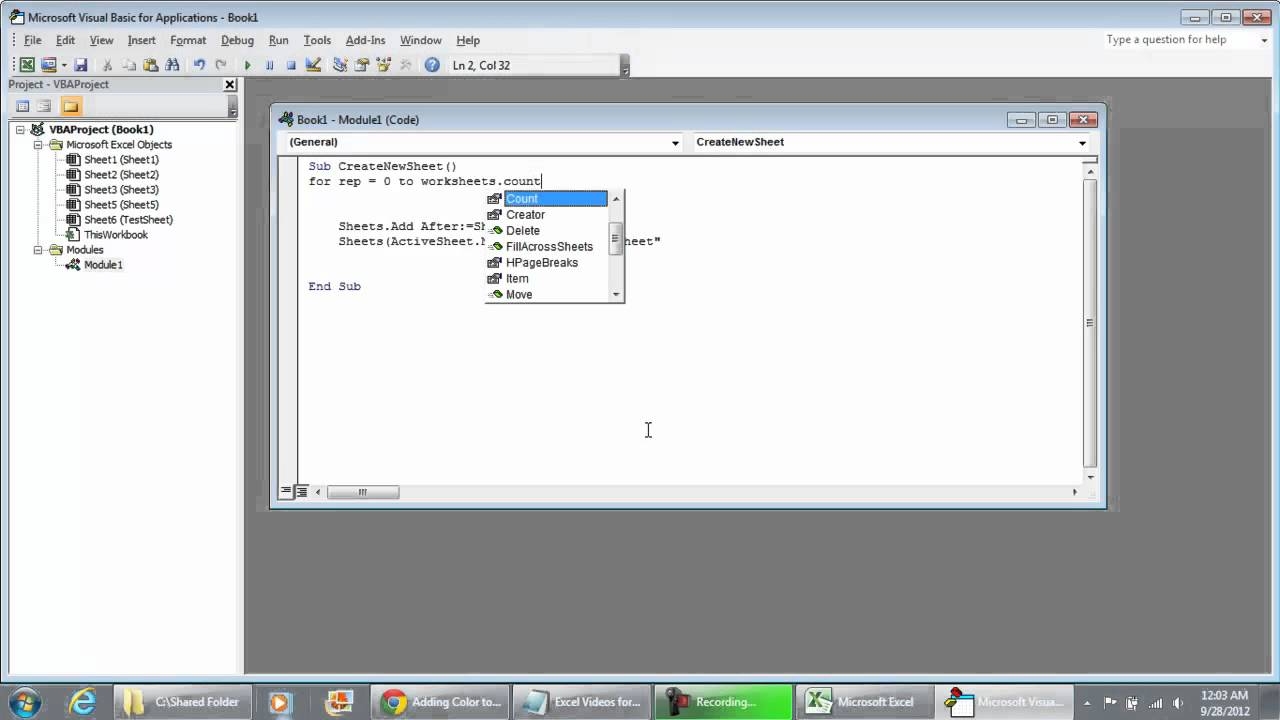
Task: Collapse the Microsoft Excel Objects folder
Action: point(39,145)
